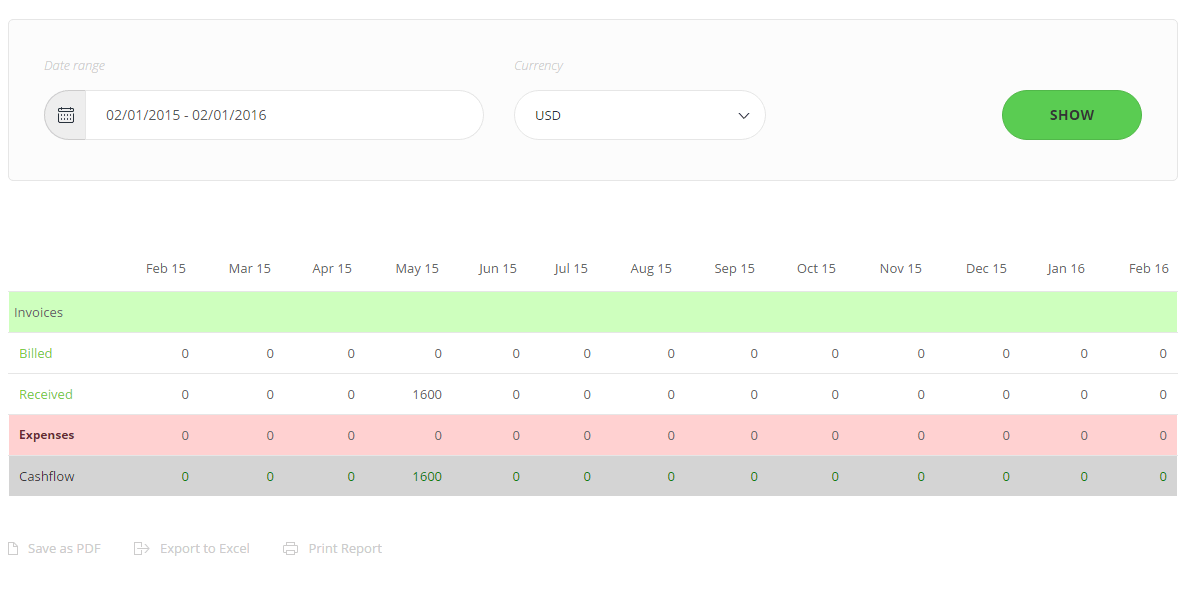Click the Expenses row header
Screen dimensions: 1194x600
pos(48,435)
